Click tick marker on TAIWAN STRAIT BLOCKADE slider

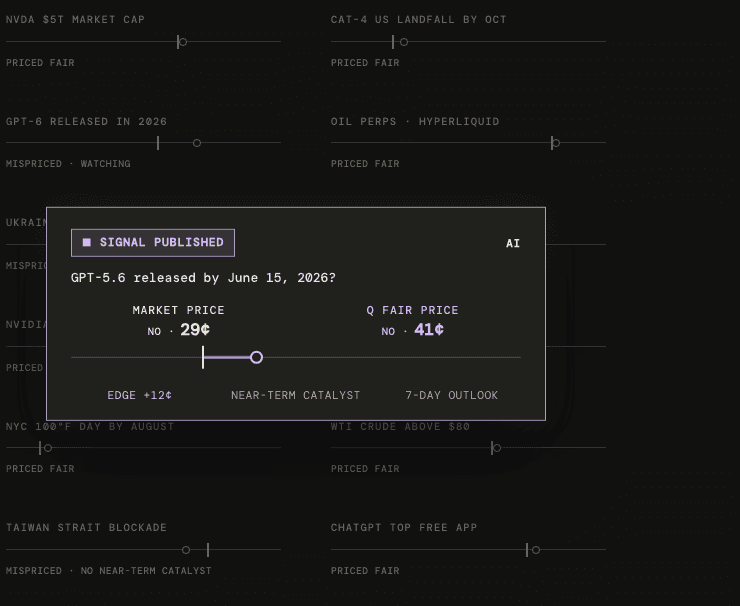[x=208, y=550]
